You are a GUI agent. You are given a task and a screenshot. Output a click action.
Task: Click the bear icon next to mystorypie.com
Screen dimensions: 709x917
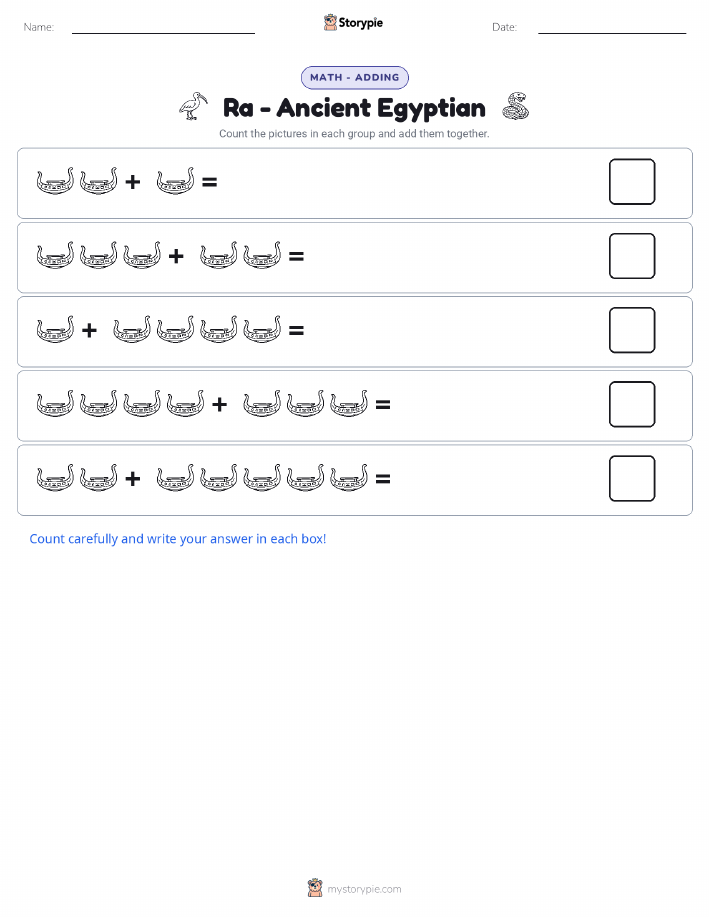coord(315,888)
